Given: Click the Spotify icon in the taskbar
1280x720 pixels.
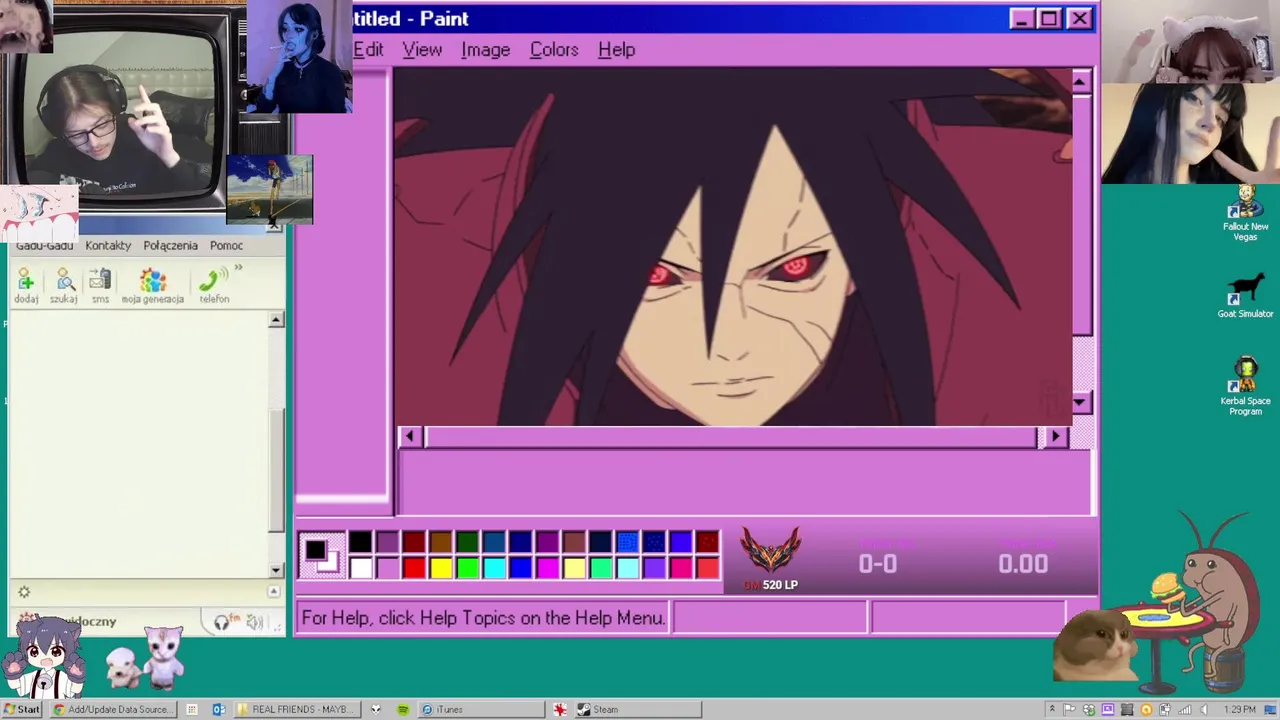Looking at the screenshot, I should (x=403, y=709).
